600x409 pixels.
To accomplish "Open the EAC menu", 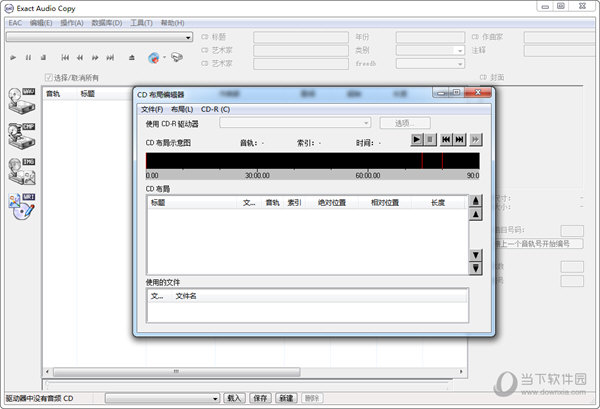I will point(15,23).
